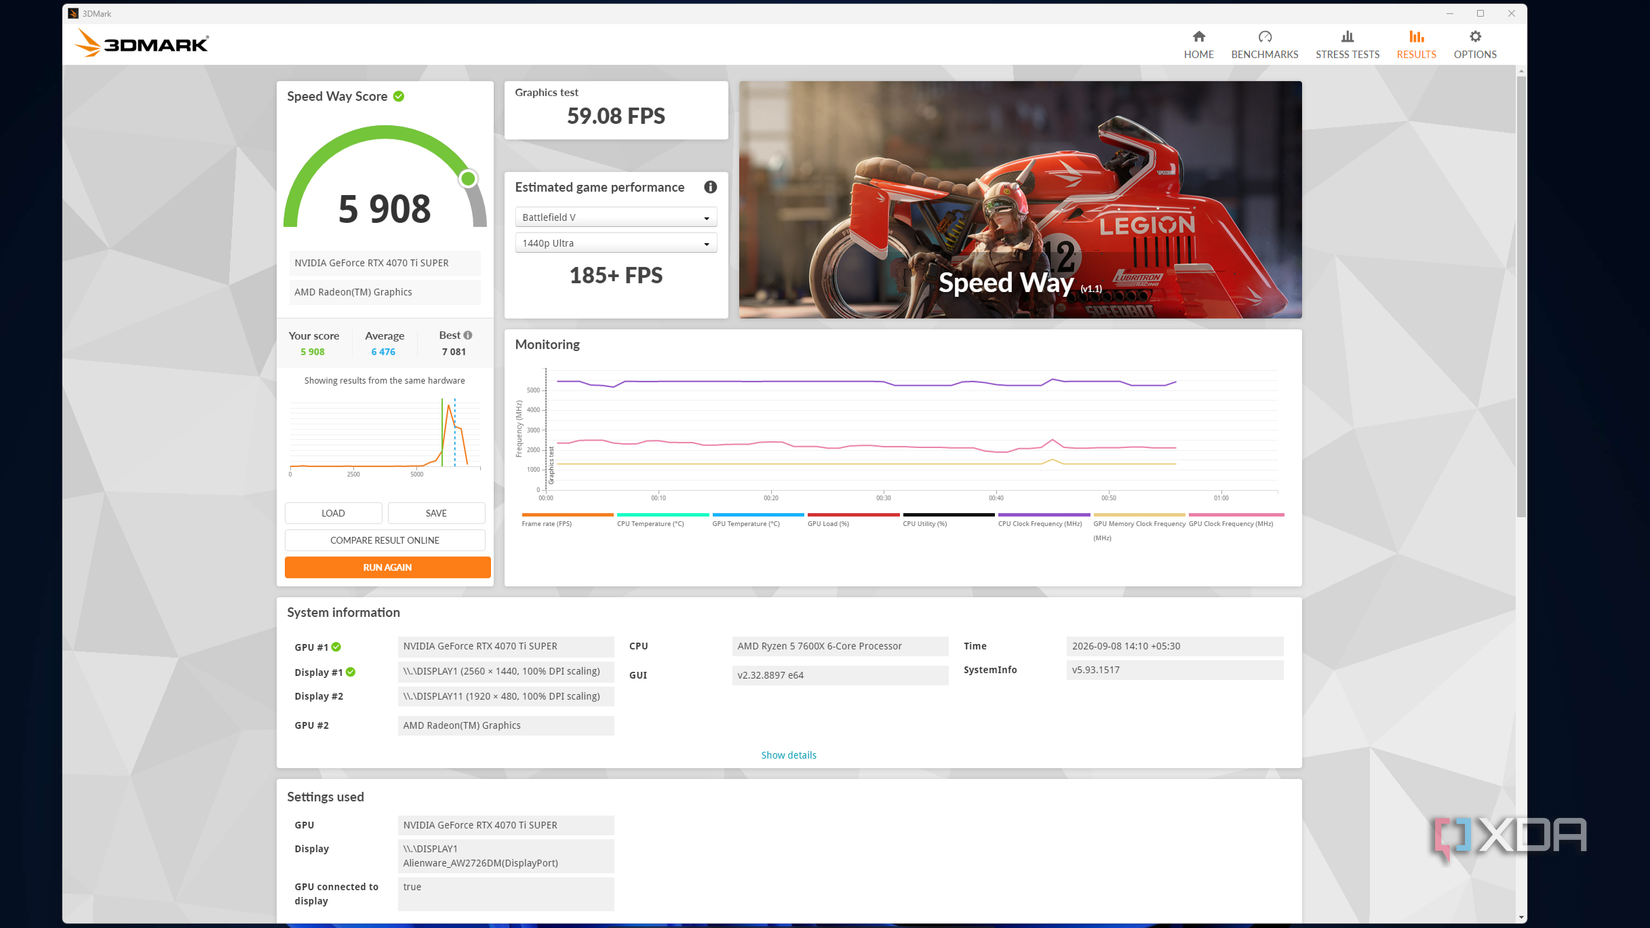Click the 185+ FPS estimated performance value
Viewport: 1650px width, 928px height.
coord(616,276)
